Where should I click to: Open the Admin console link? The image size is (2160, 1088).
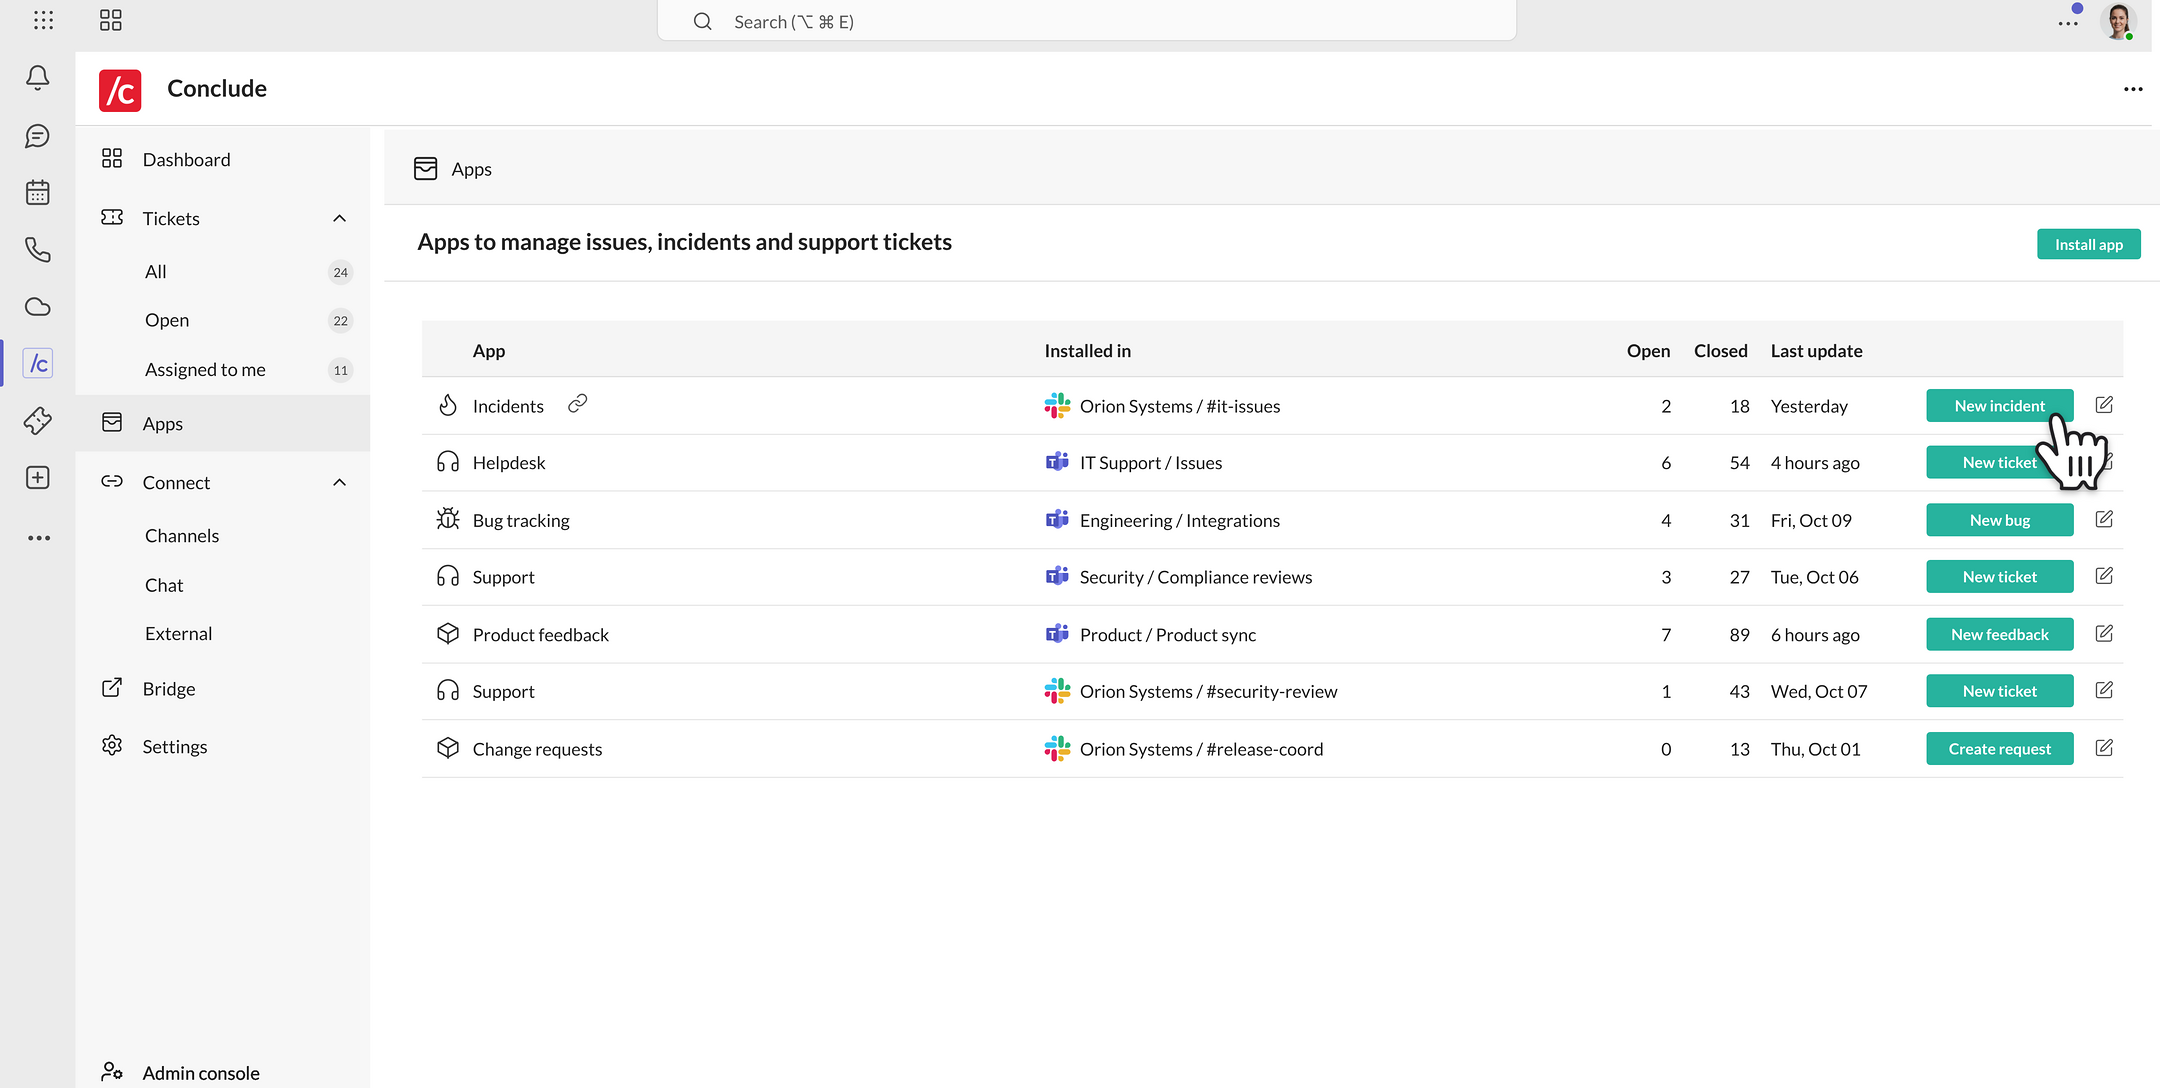[x=200, y=1073]
